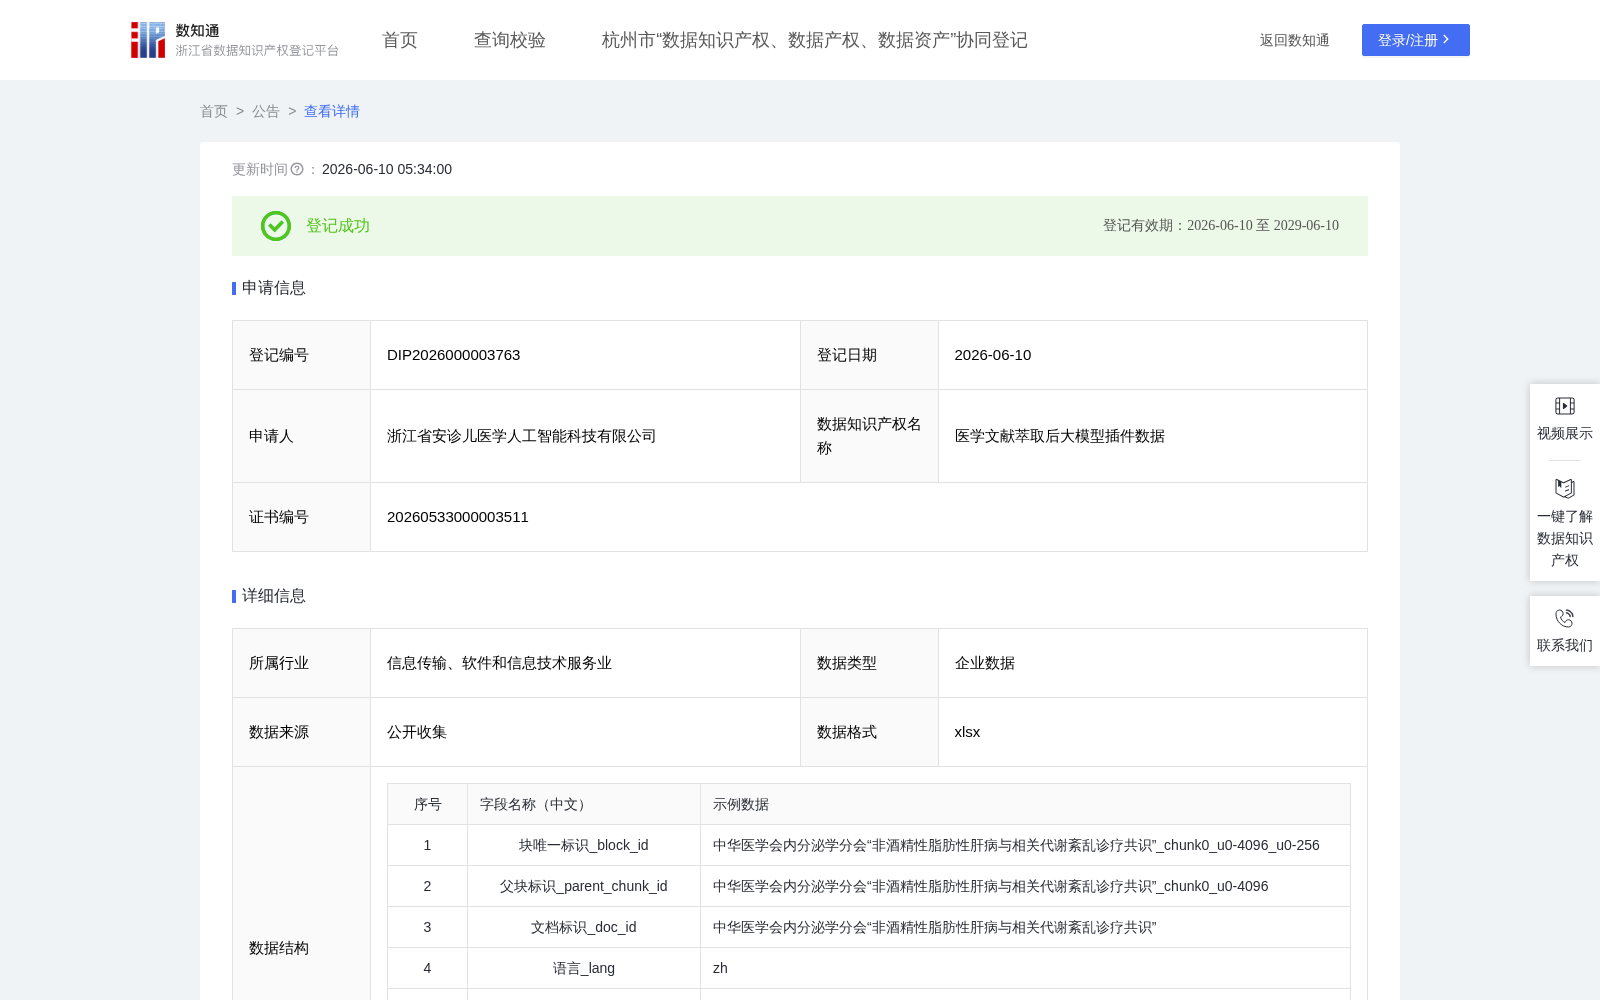The width and height of the screenshot is (1600, 1000).
Task: Click the help icon beside 更新时间
Action: pyautogui.click(x=297, y=169)
